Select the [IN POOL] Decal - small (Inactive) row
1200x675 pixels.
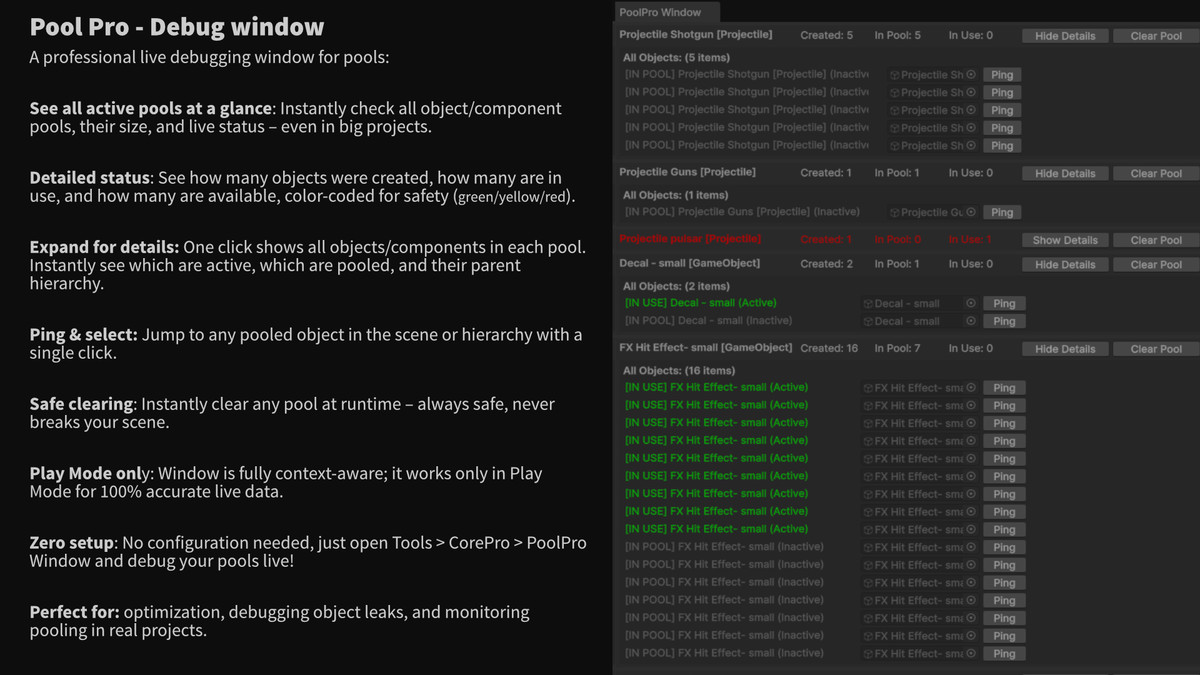coord(708,321)
